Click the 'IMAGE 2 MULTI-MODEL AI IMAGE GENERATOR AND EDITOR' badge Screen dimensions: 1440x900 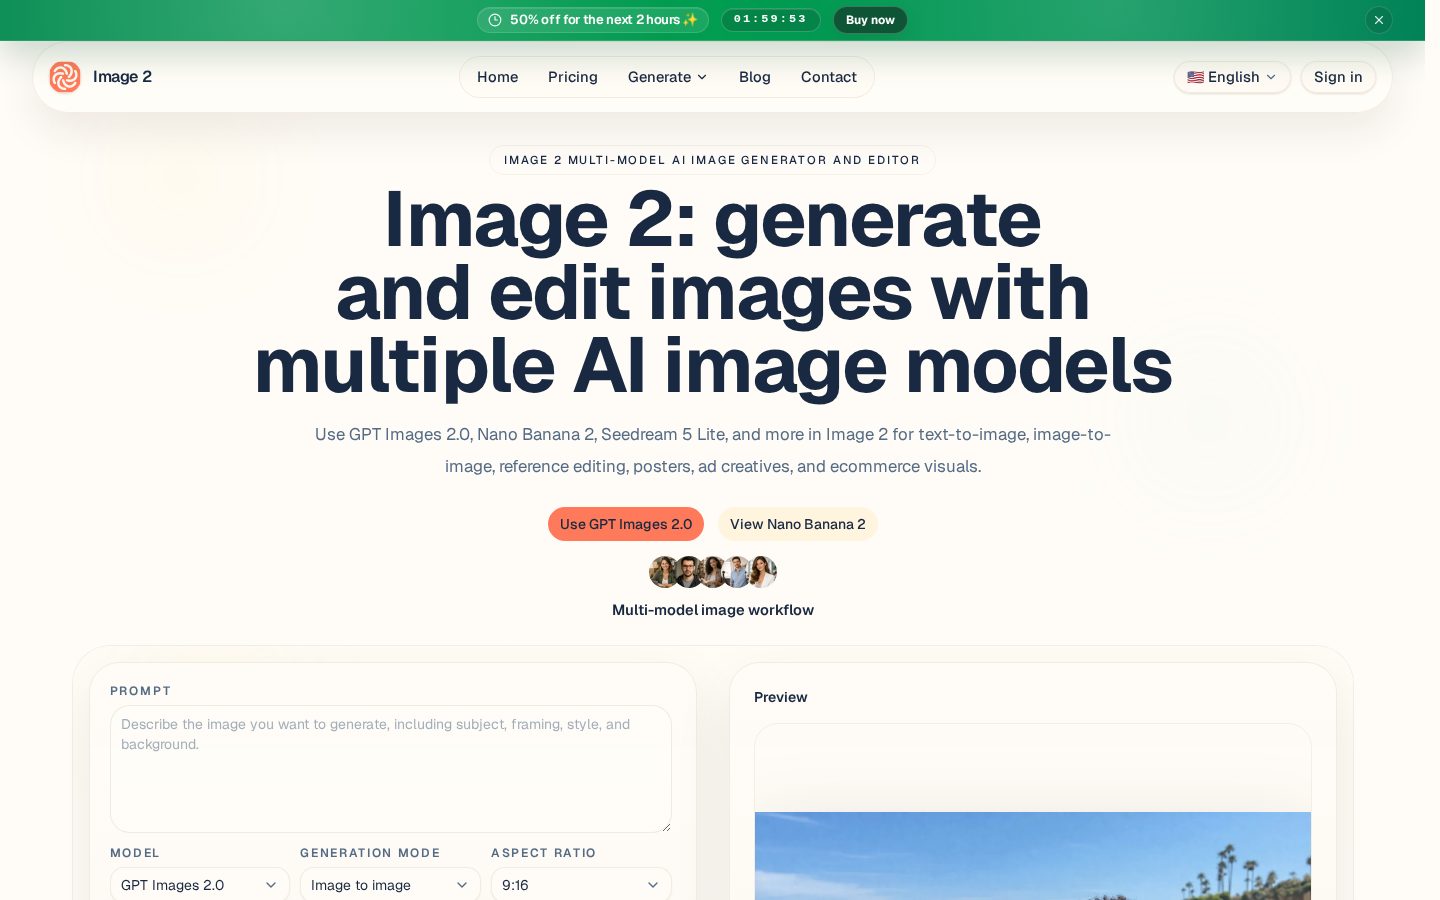click(712, 160)
